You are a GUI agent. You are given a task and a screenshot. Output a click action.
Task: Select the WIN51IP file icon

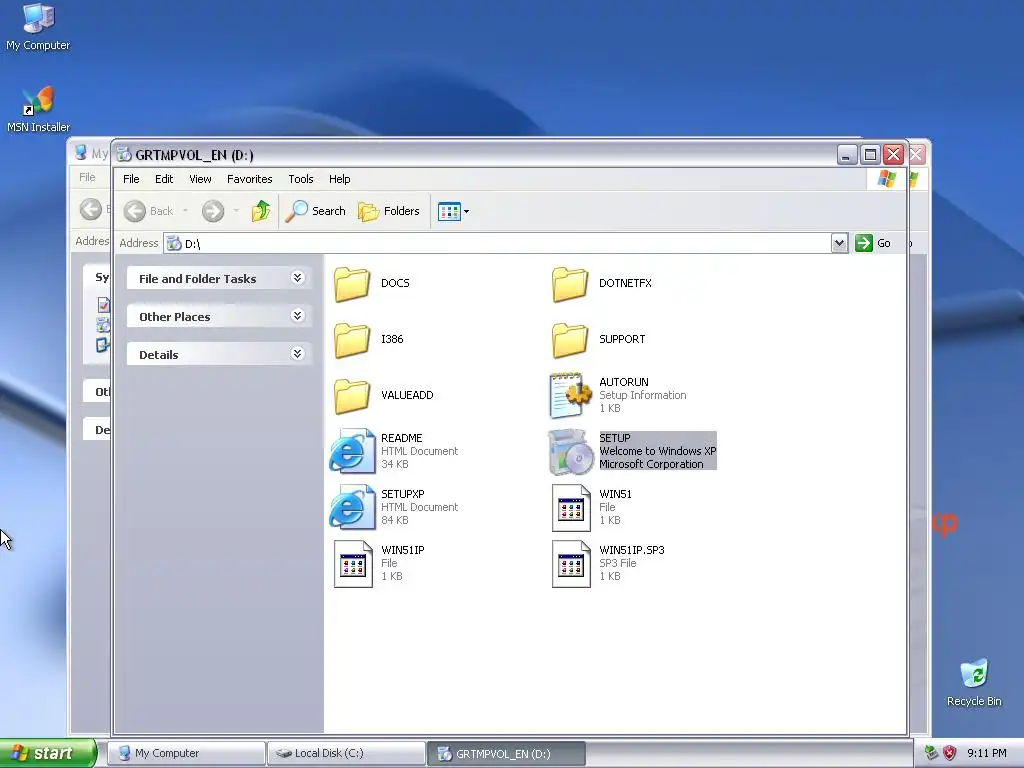pyautogui.click(x=353, y=564)
